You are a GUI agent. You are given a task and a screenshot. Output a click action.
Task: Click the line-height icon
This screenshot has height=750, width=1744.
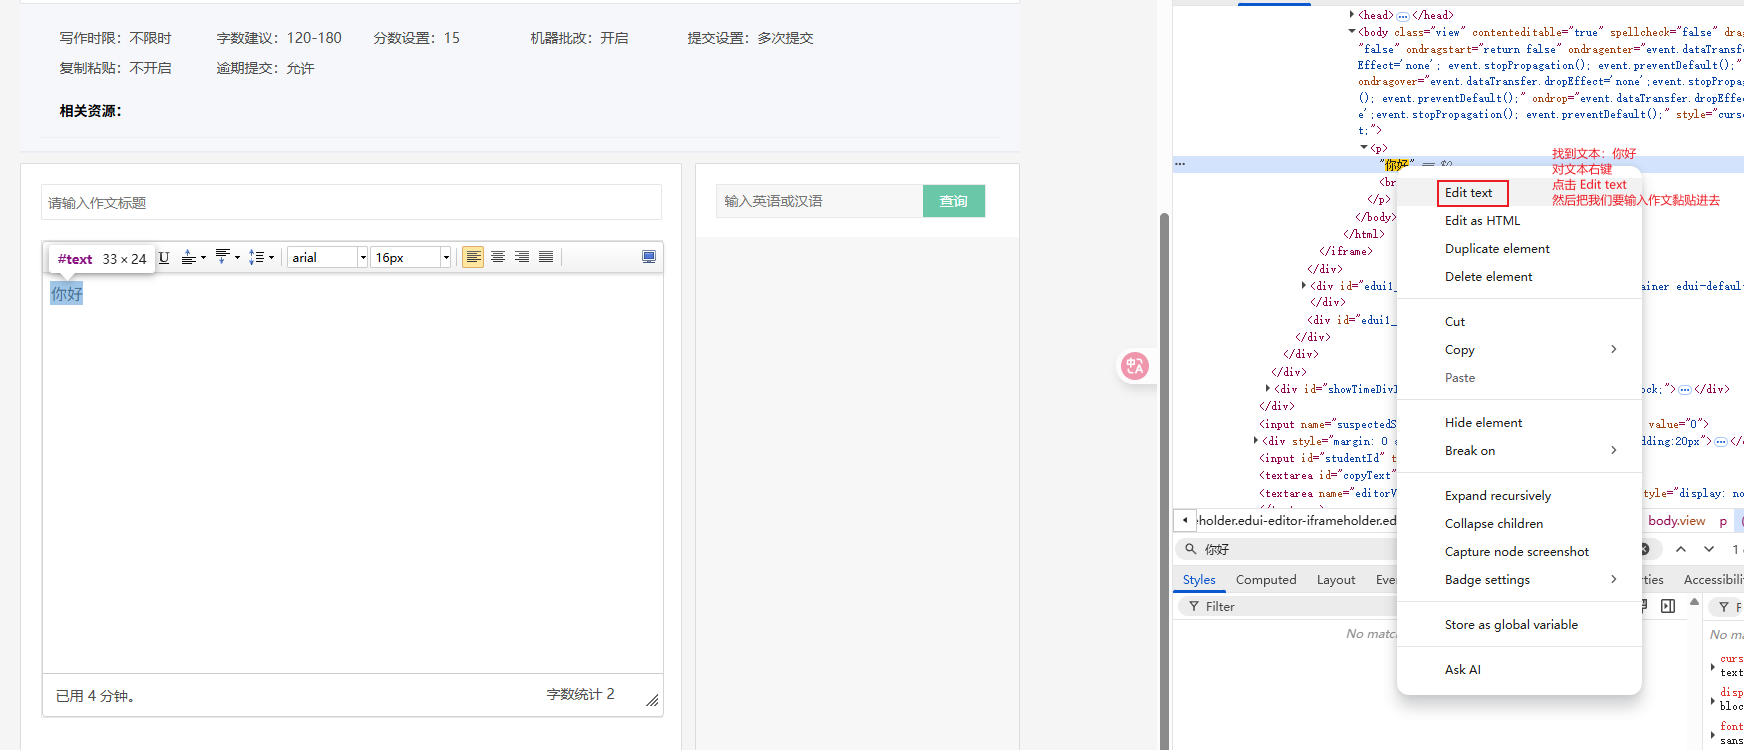pyautogui.click(x=256, y=257)
